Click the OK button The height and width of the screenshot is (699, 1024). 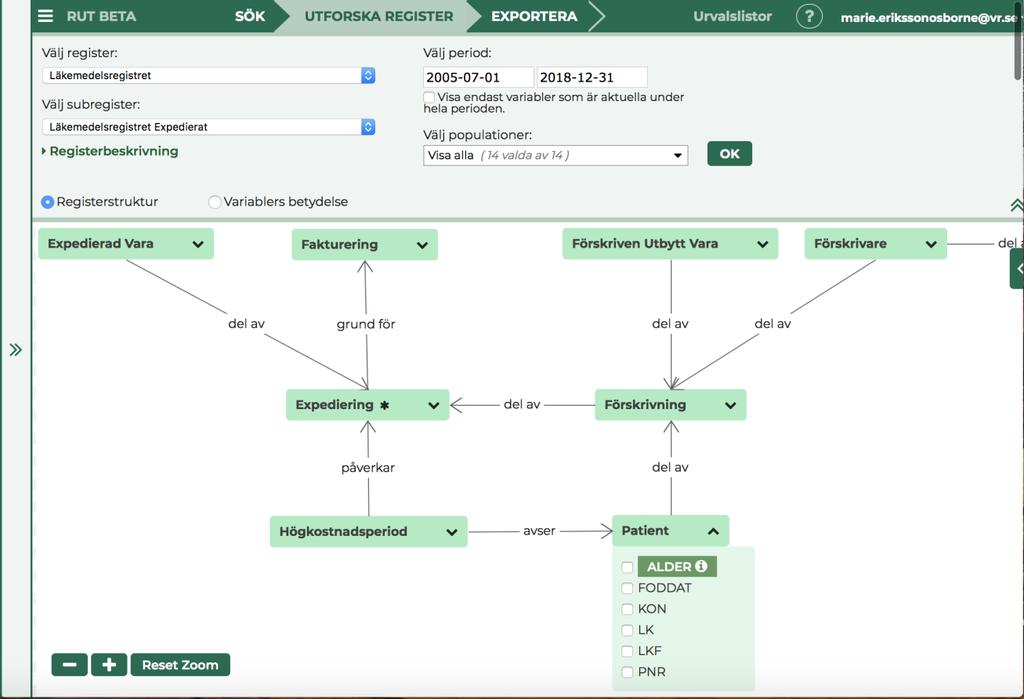point(729,154)
